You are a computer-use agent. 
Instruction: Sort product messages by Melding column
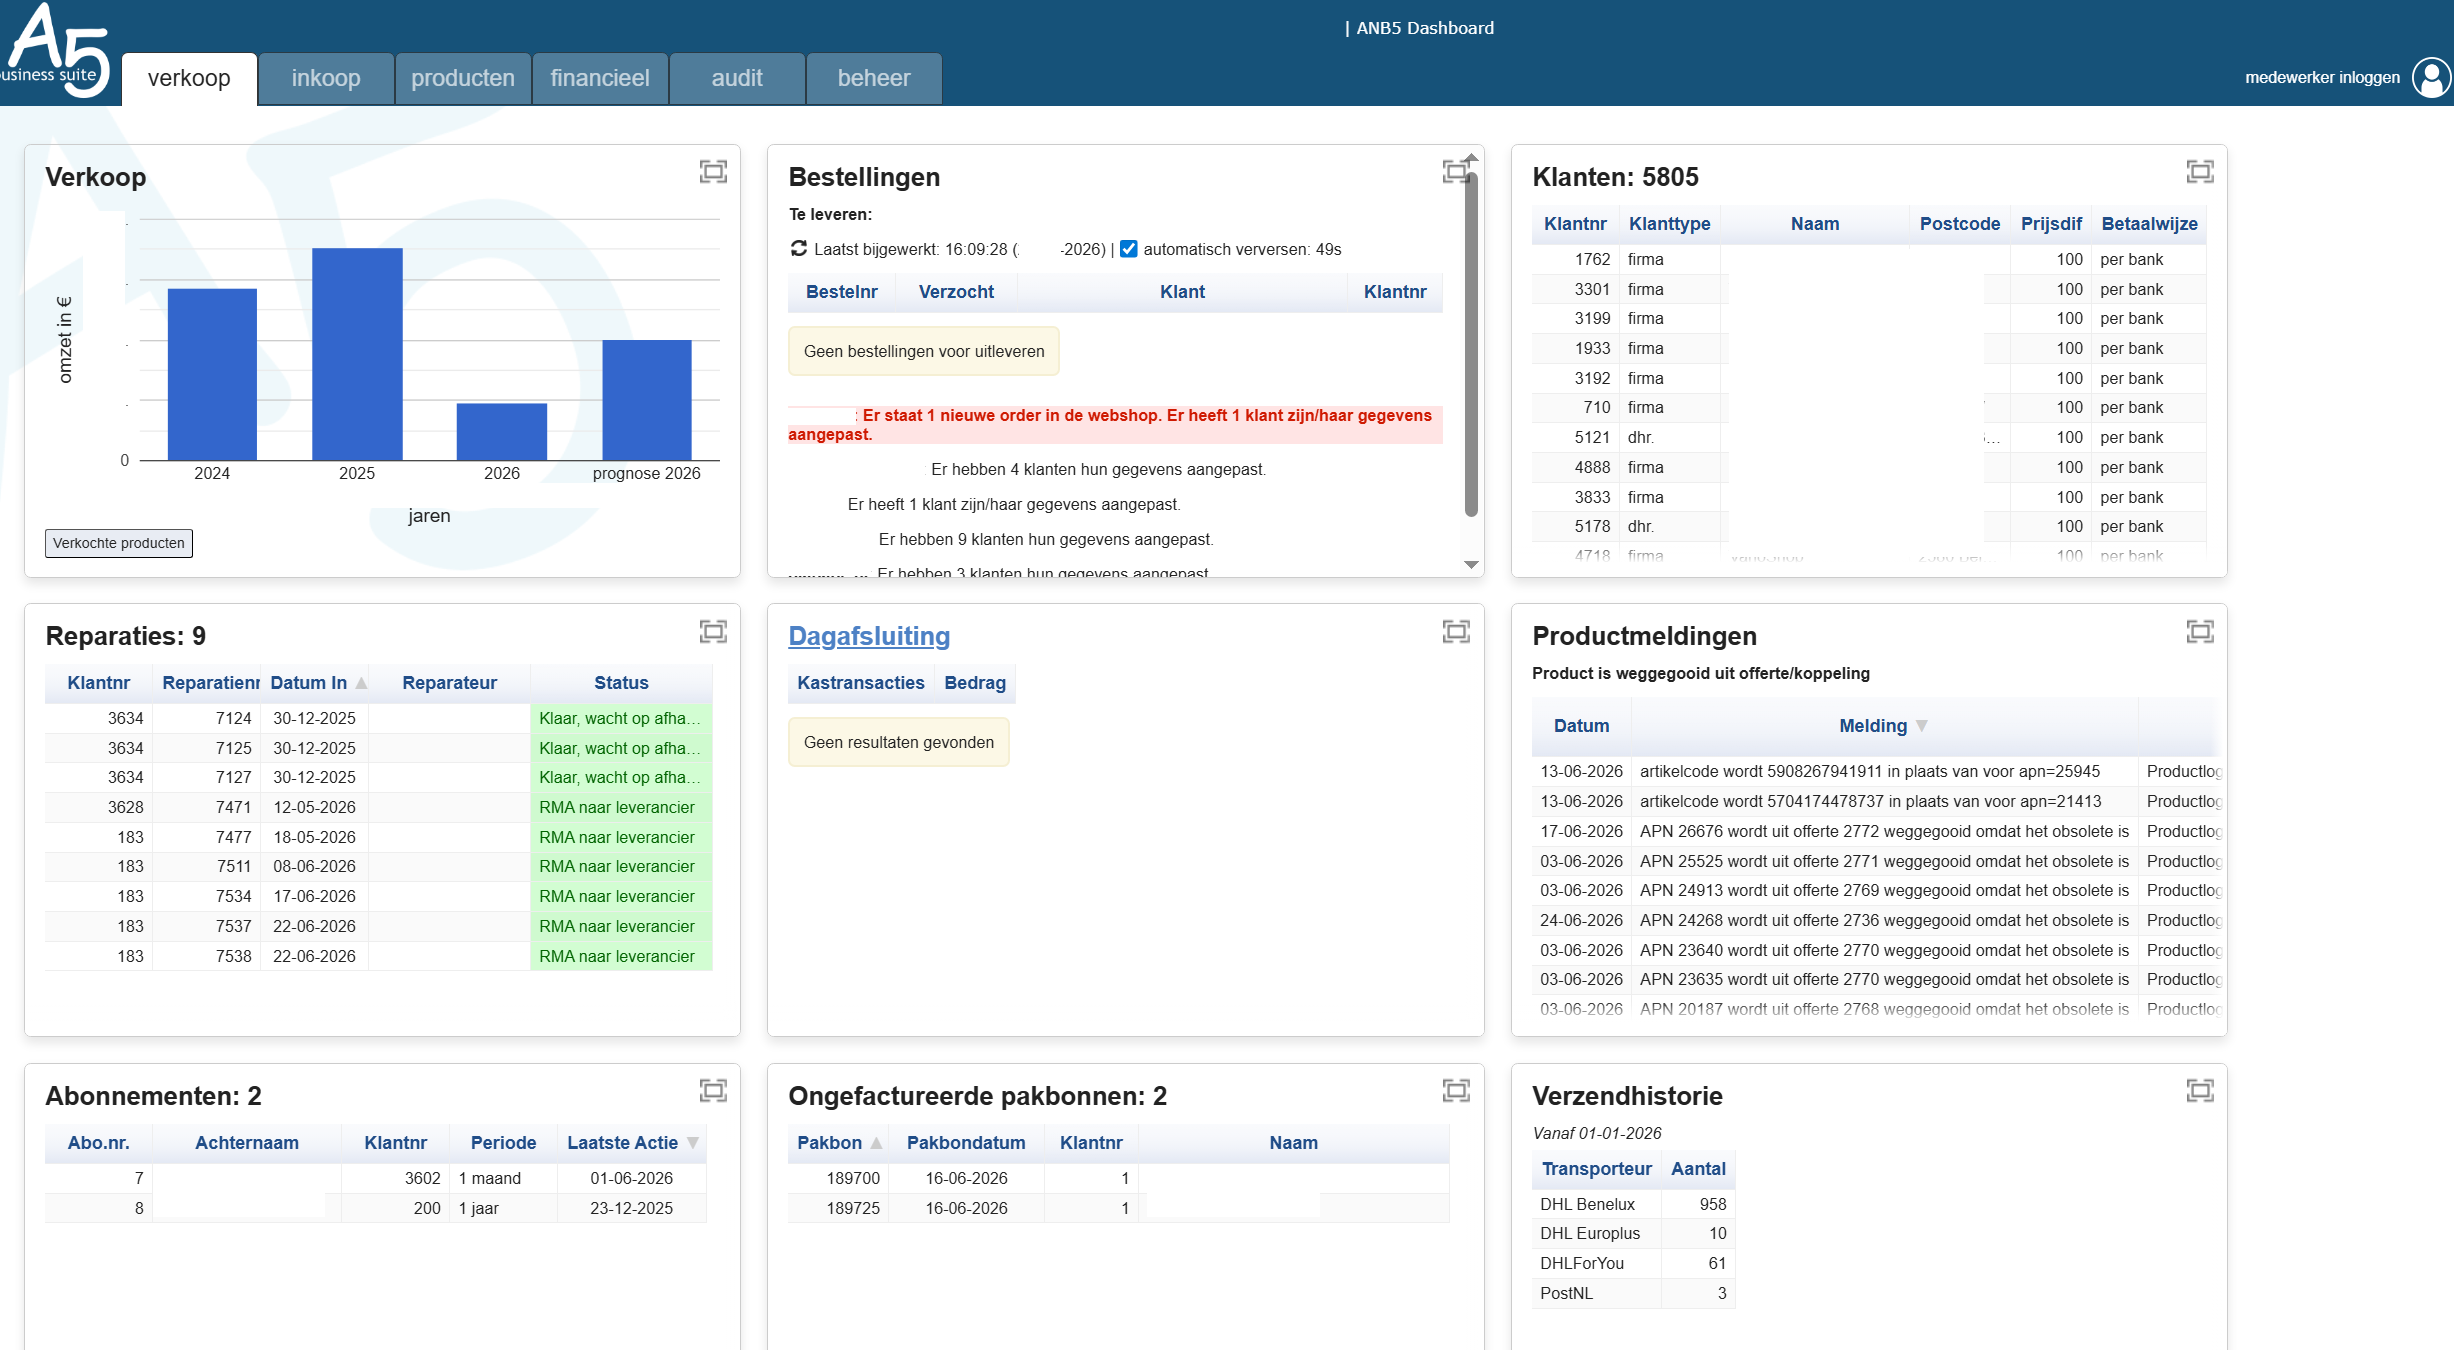(x=1884, y=726)
